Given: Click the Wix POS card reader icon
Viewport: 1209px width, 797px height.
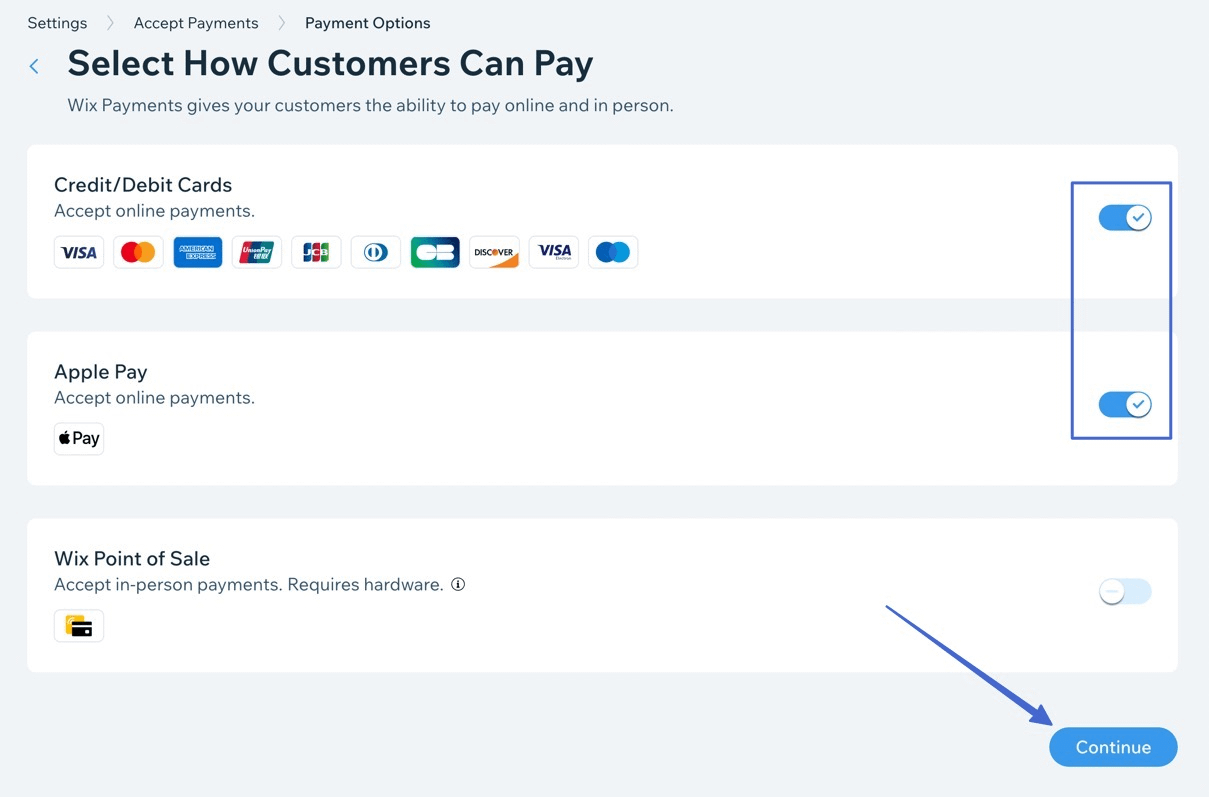Looking at the screenshot, I should [x=78, y=625].
